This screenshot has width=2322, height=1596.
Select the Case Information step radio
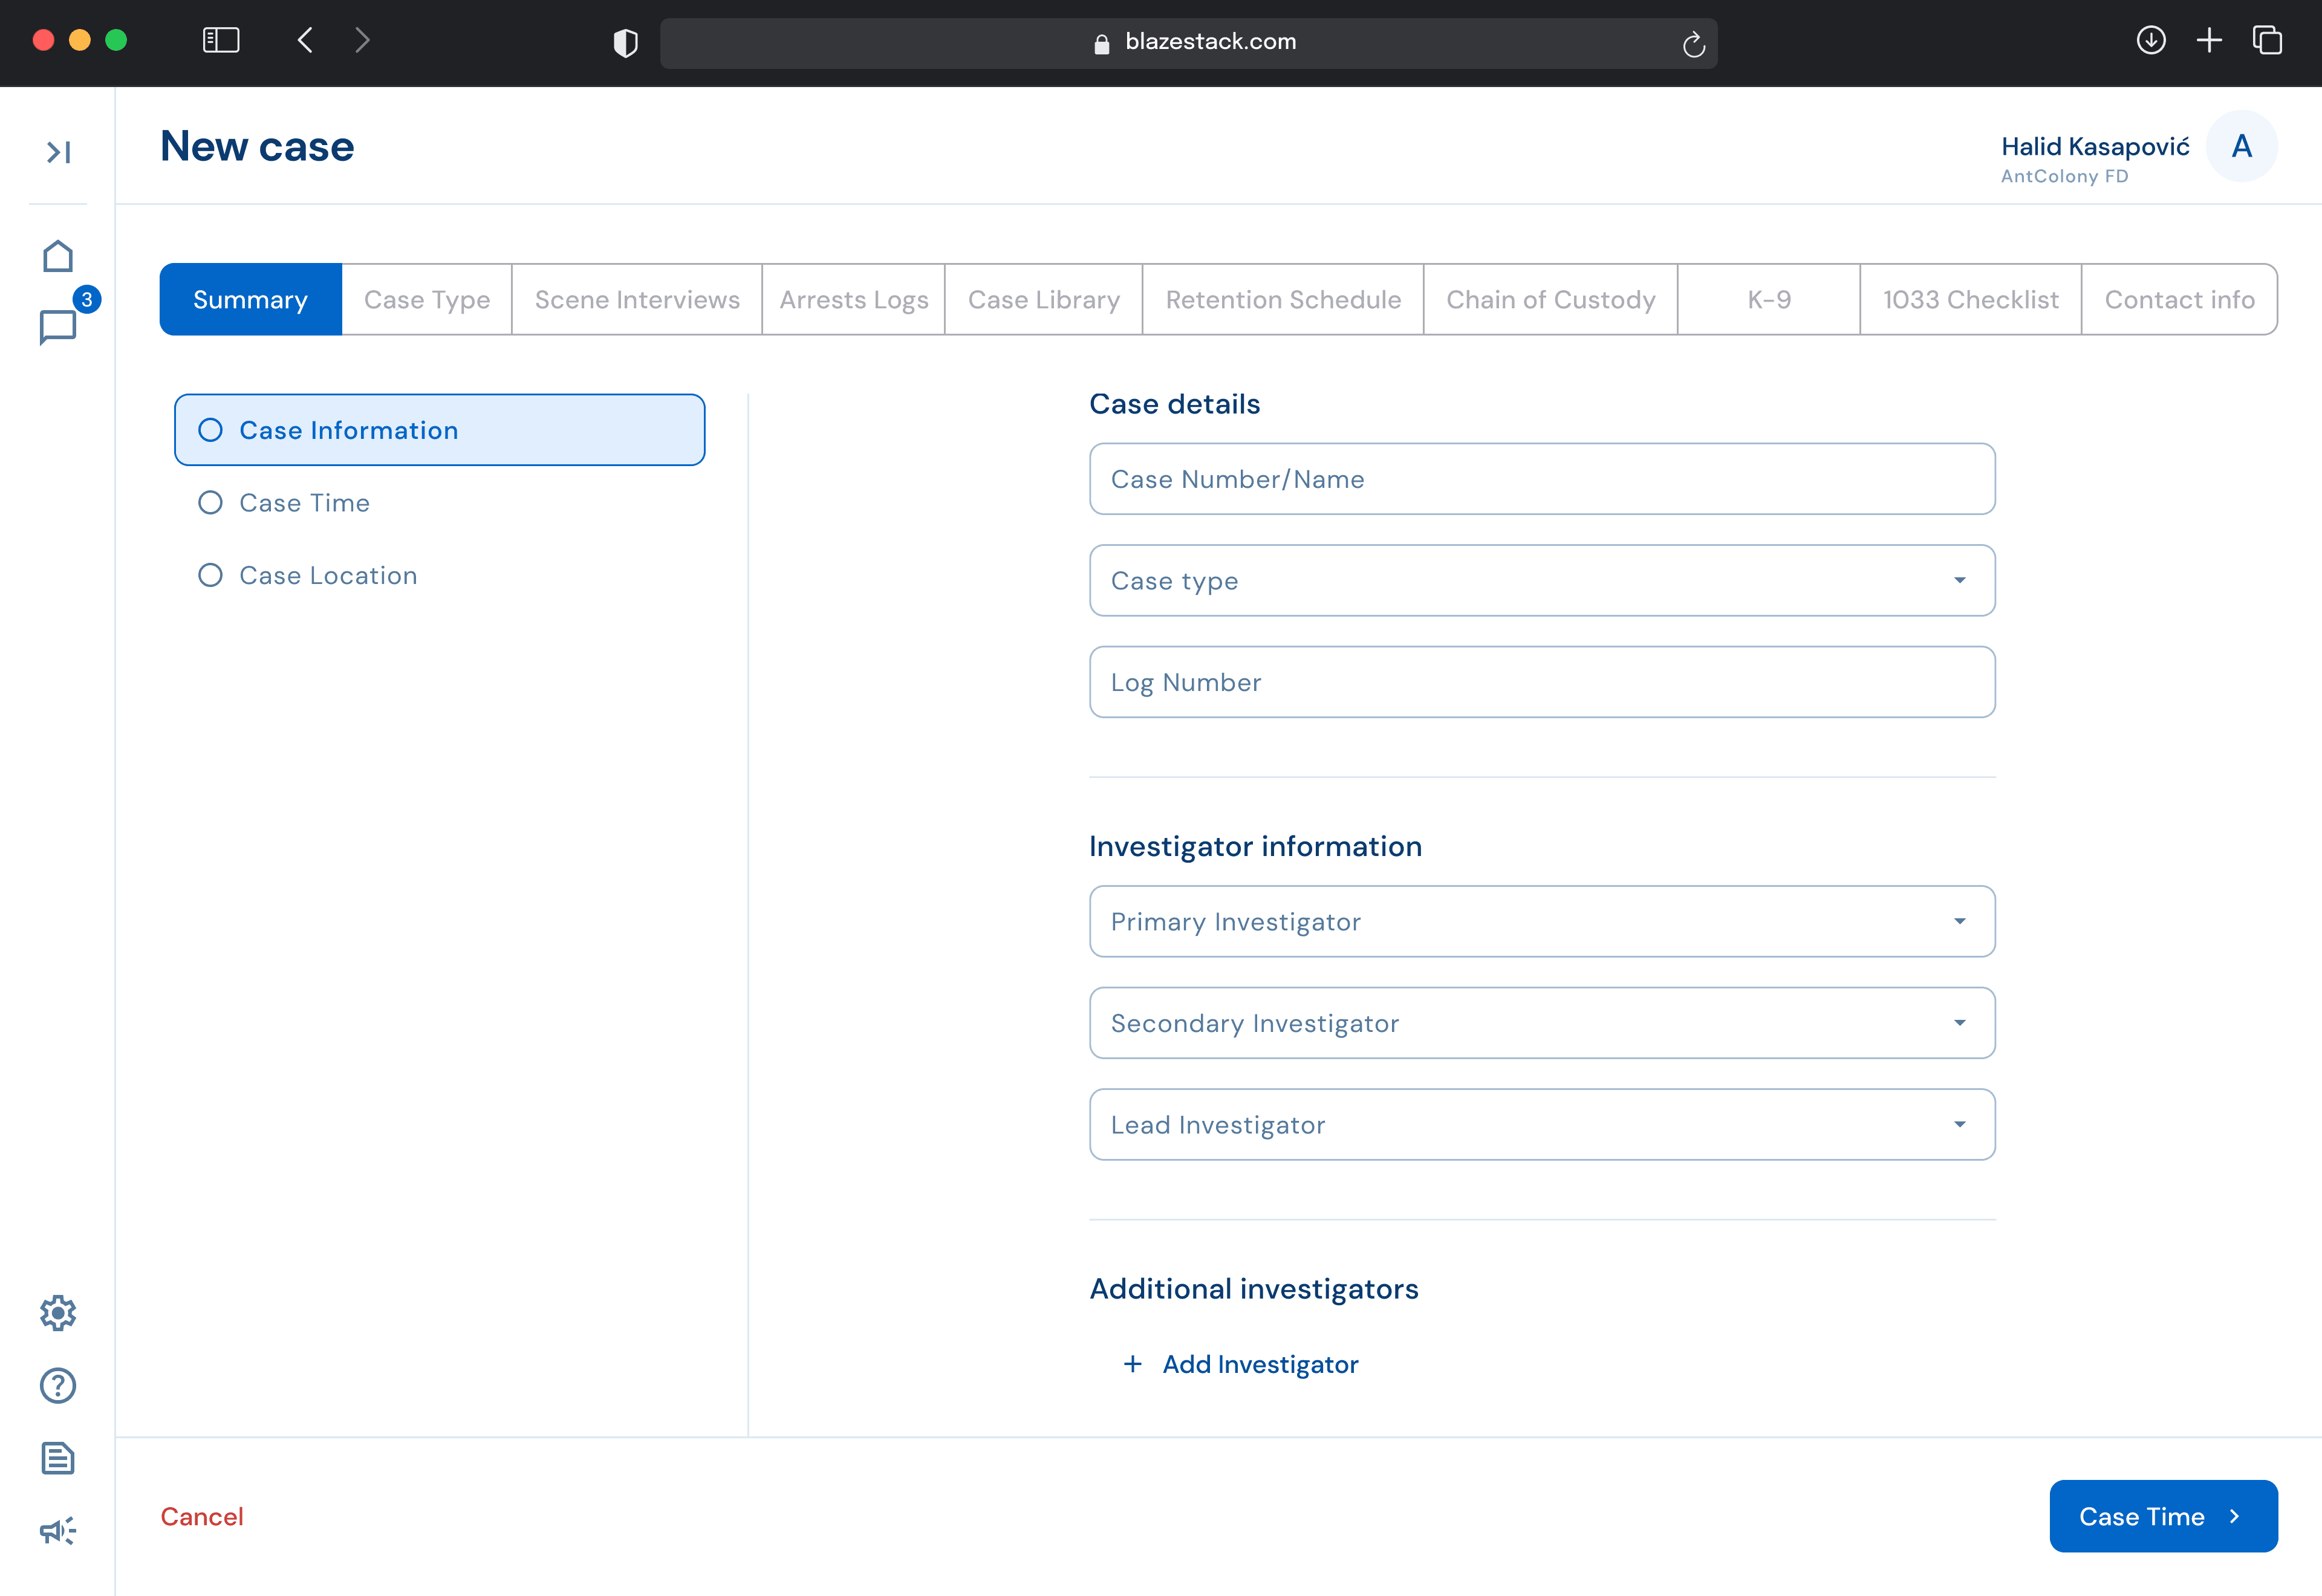(x=210, y=430)
